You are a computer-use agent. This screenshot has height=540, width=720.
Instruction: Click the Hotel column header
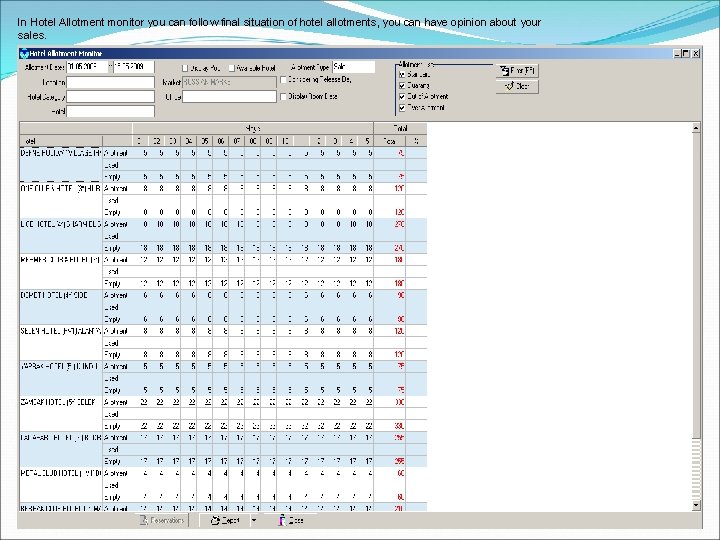[61, 141]
